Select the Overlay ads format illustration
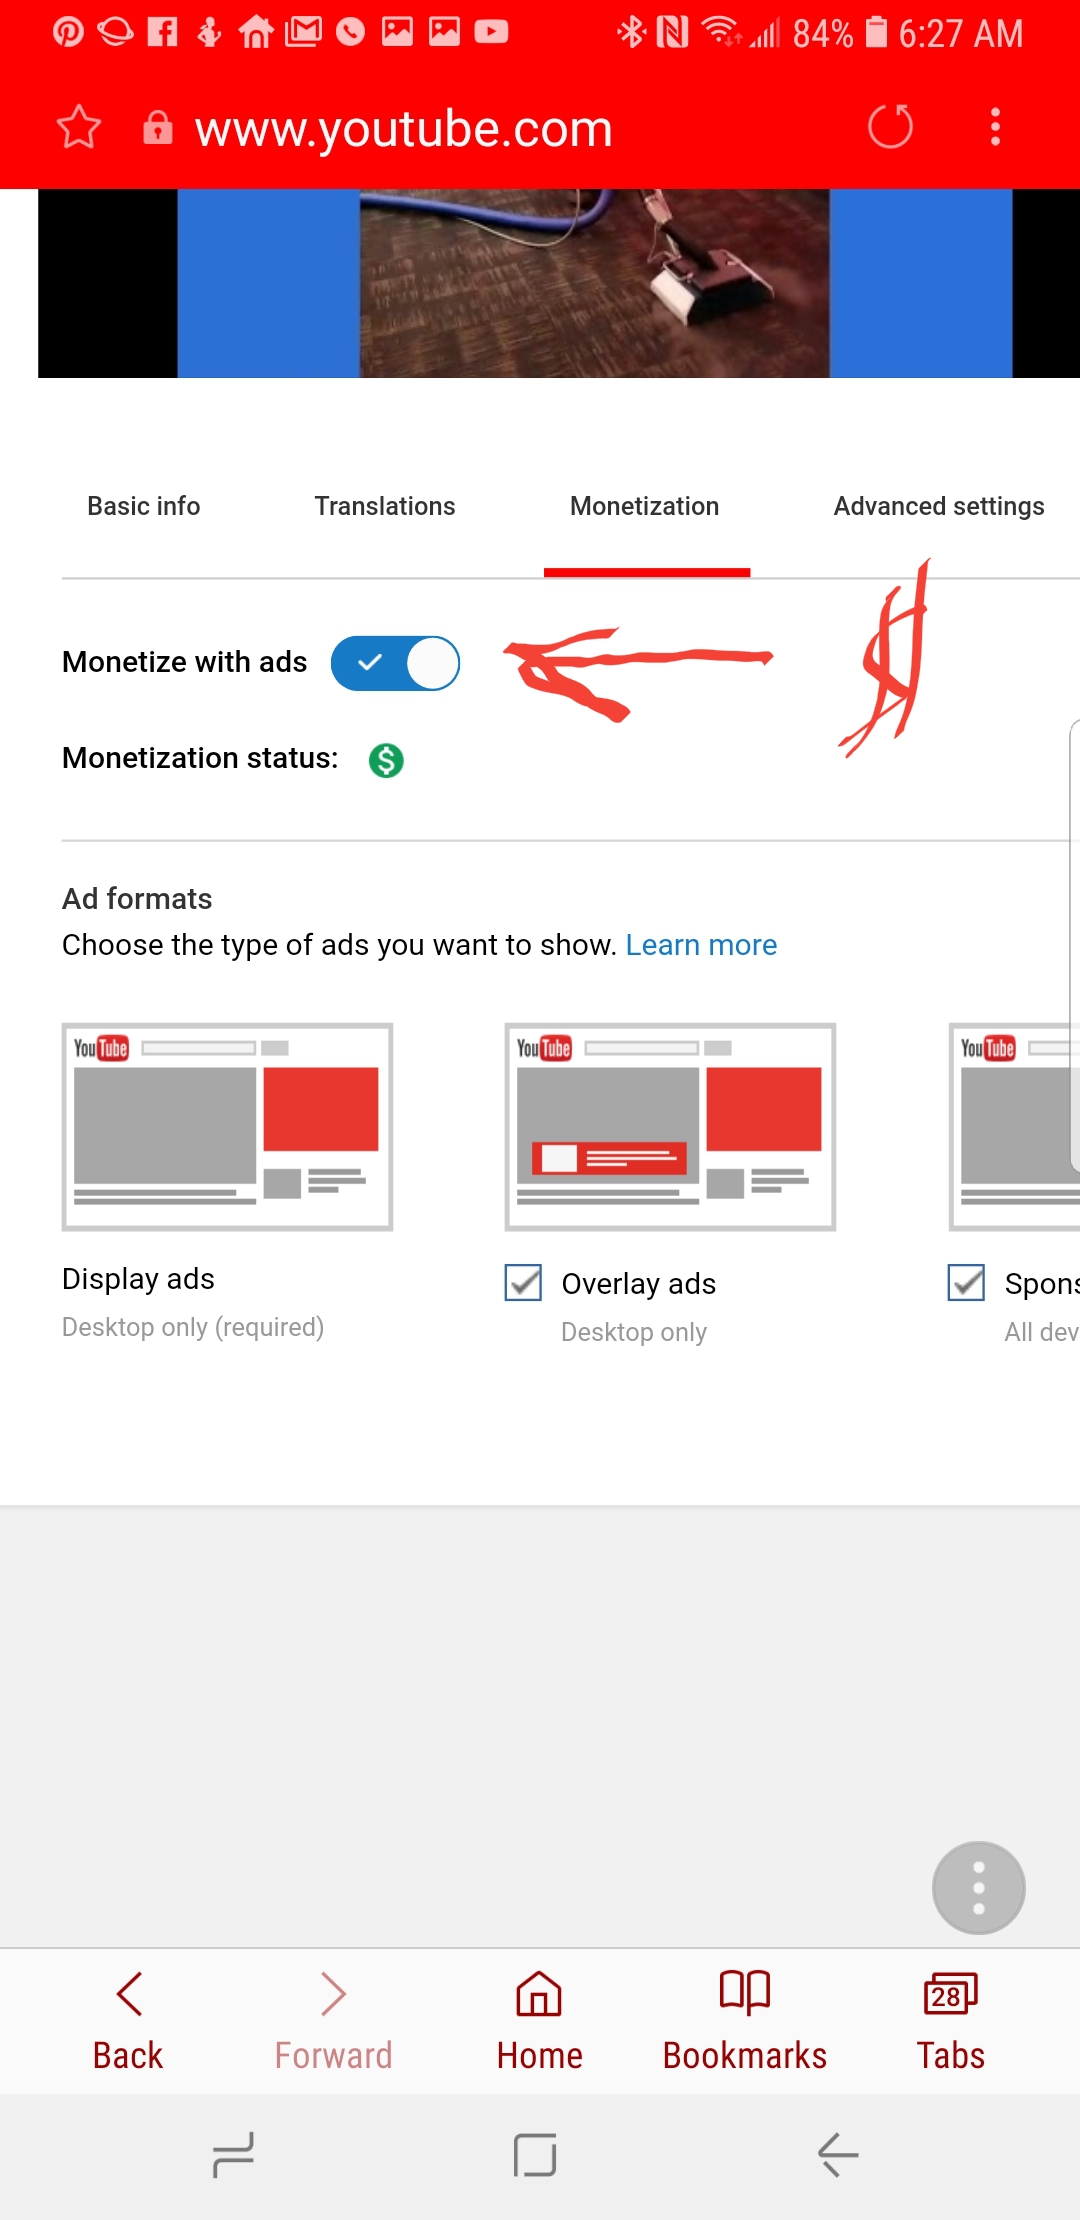The height and width of the screenshot is (2220, 1080). pos(670,1126)
